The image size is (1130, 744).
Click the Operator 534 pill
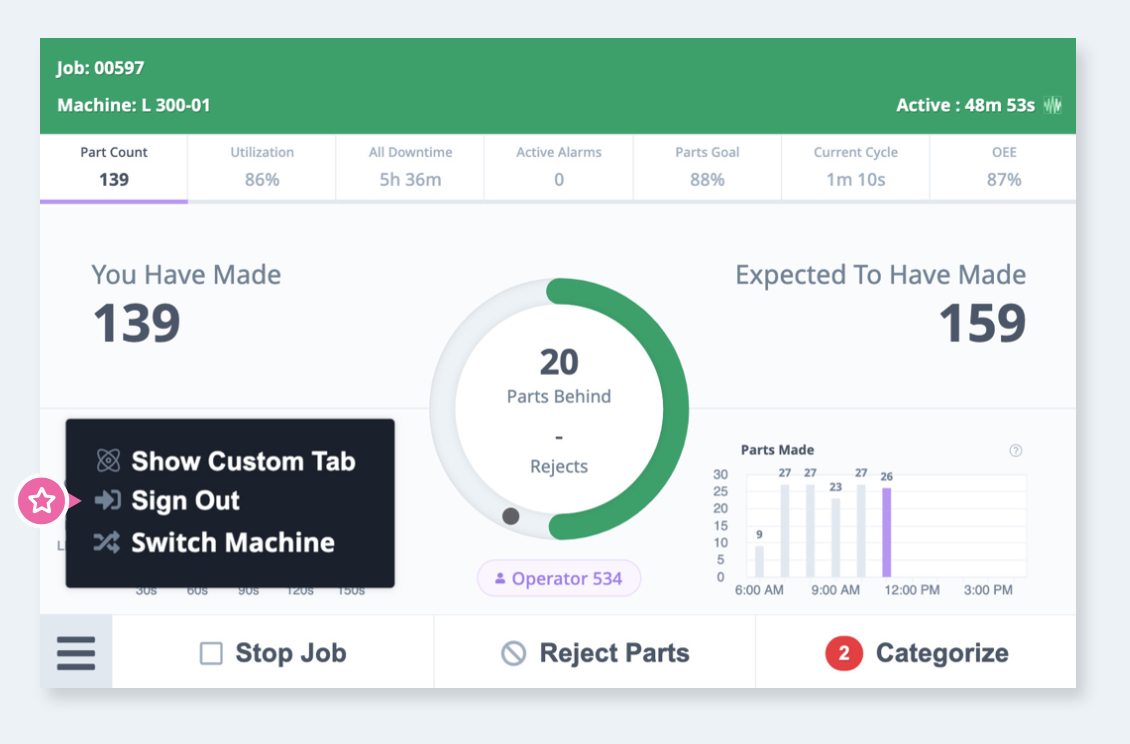pos(559,578)
